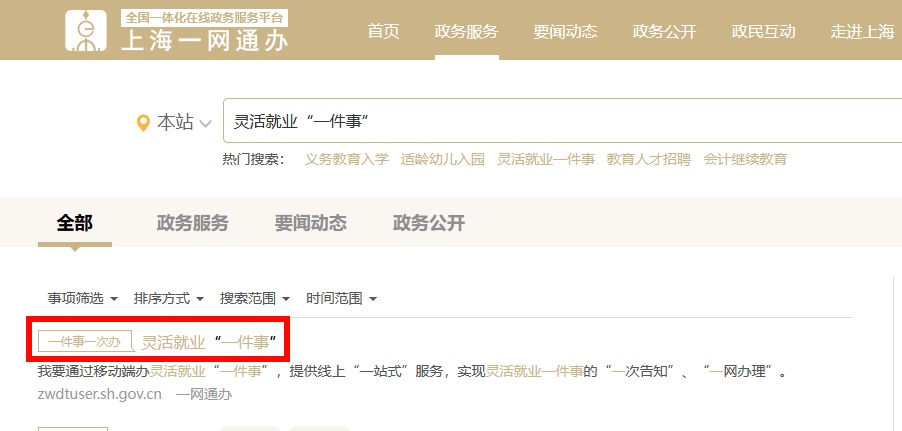This screenshot has width=902, height=431.
Task: Expand the 排序方式 sort dropdown
Action: 169,299
